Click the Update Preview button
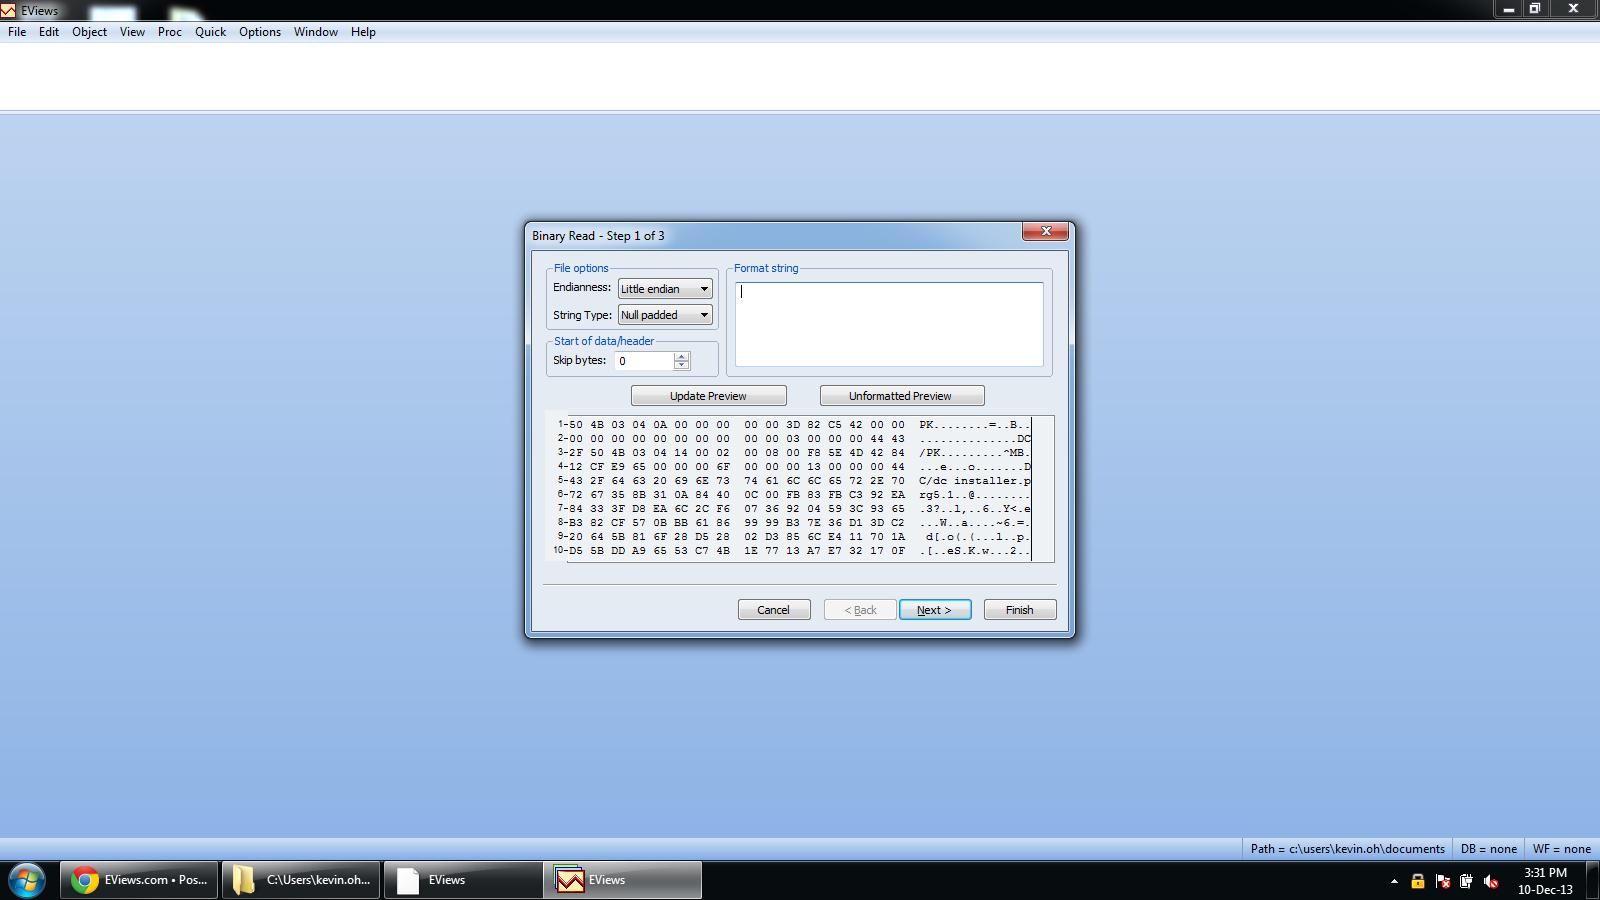 pos(708,396)
